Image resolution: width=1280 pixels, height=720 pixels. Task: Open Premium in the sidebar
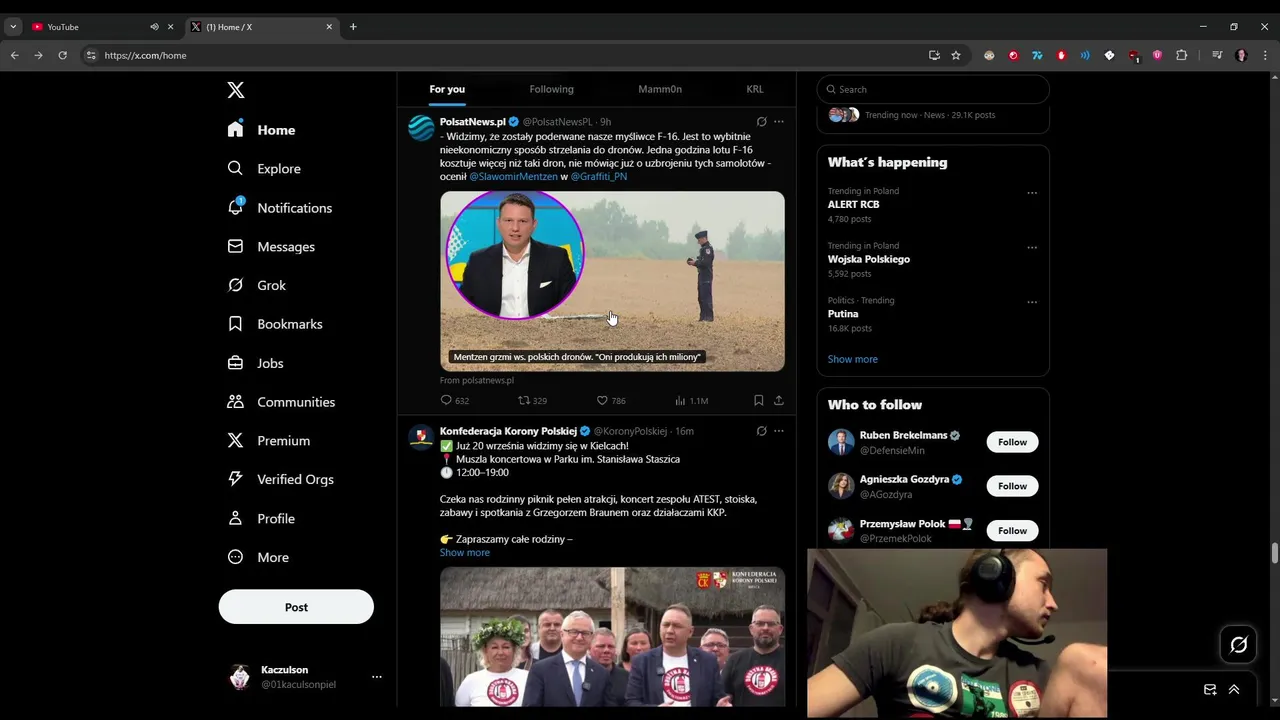click(268, 441)
